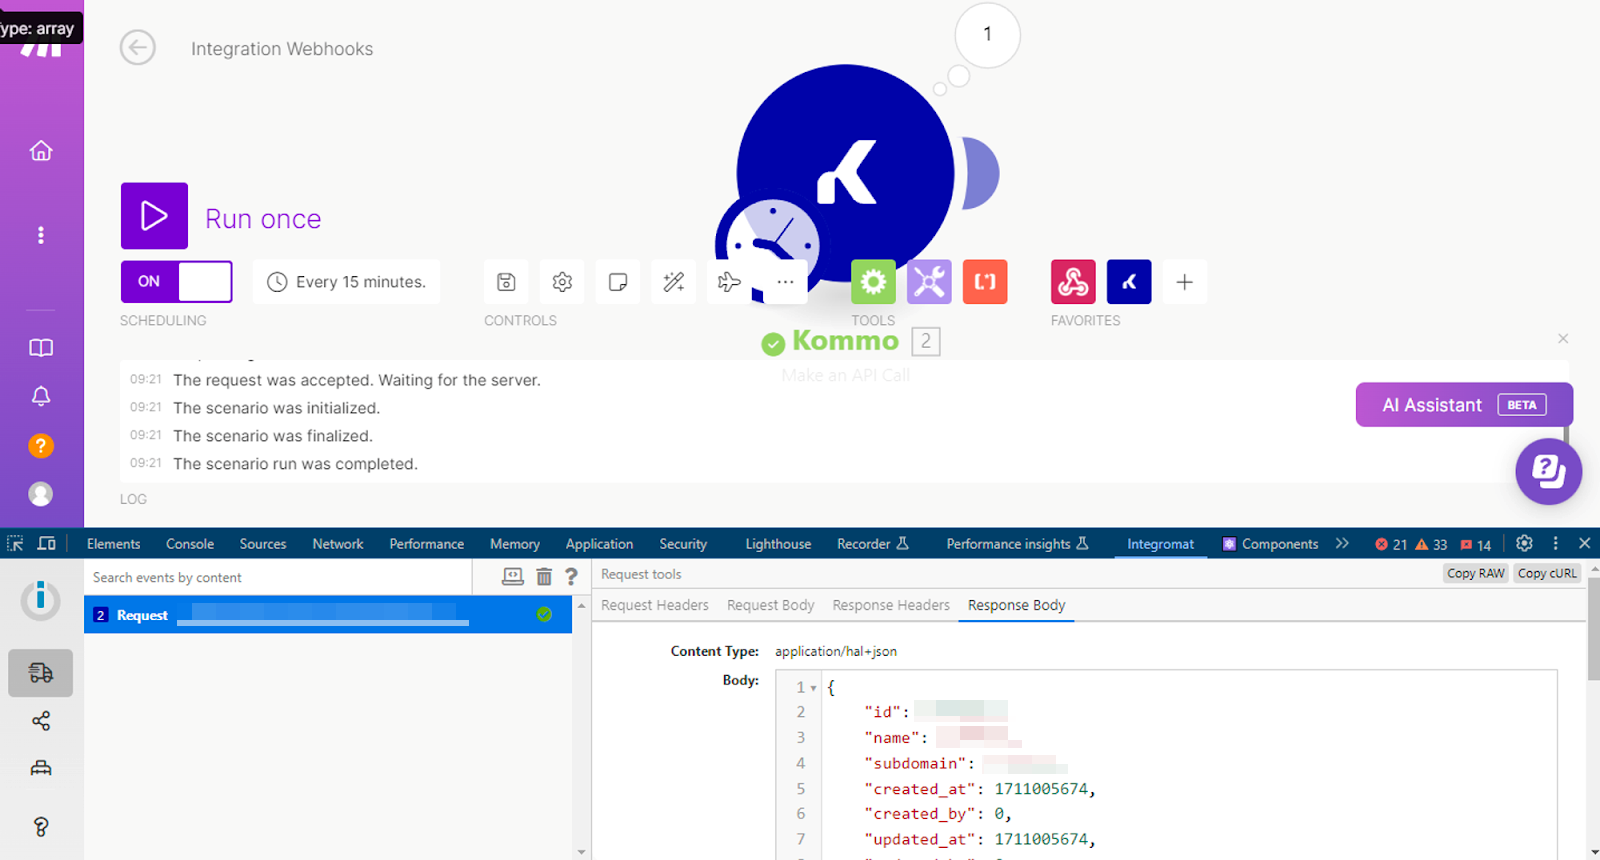This screenshot has height=860, width=1600.
Task: Go back using the arrow beside Integration Webhooks
Action: [138, 47]
